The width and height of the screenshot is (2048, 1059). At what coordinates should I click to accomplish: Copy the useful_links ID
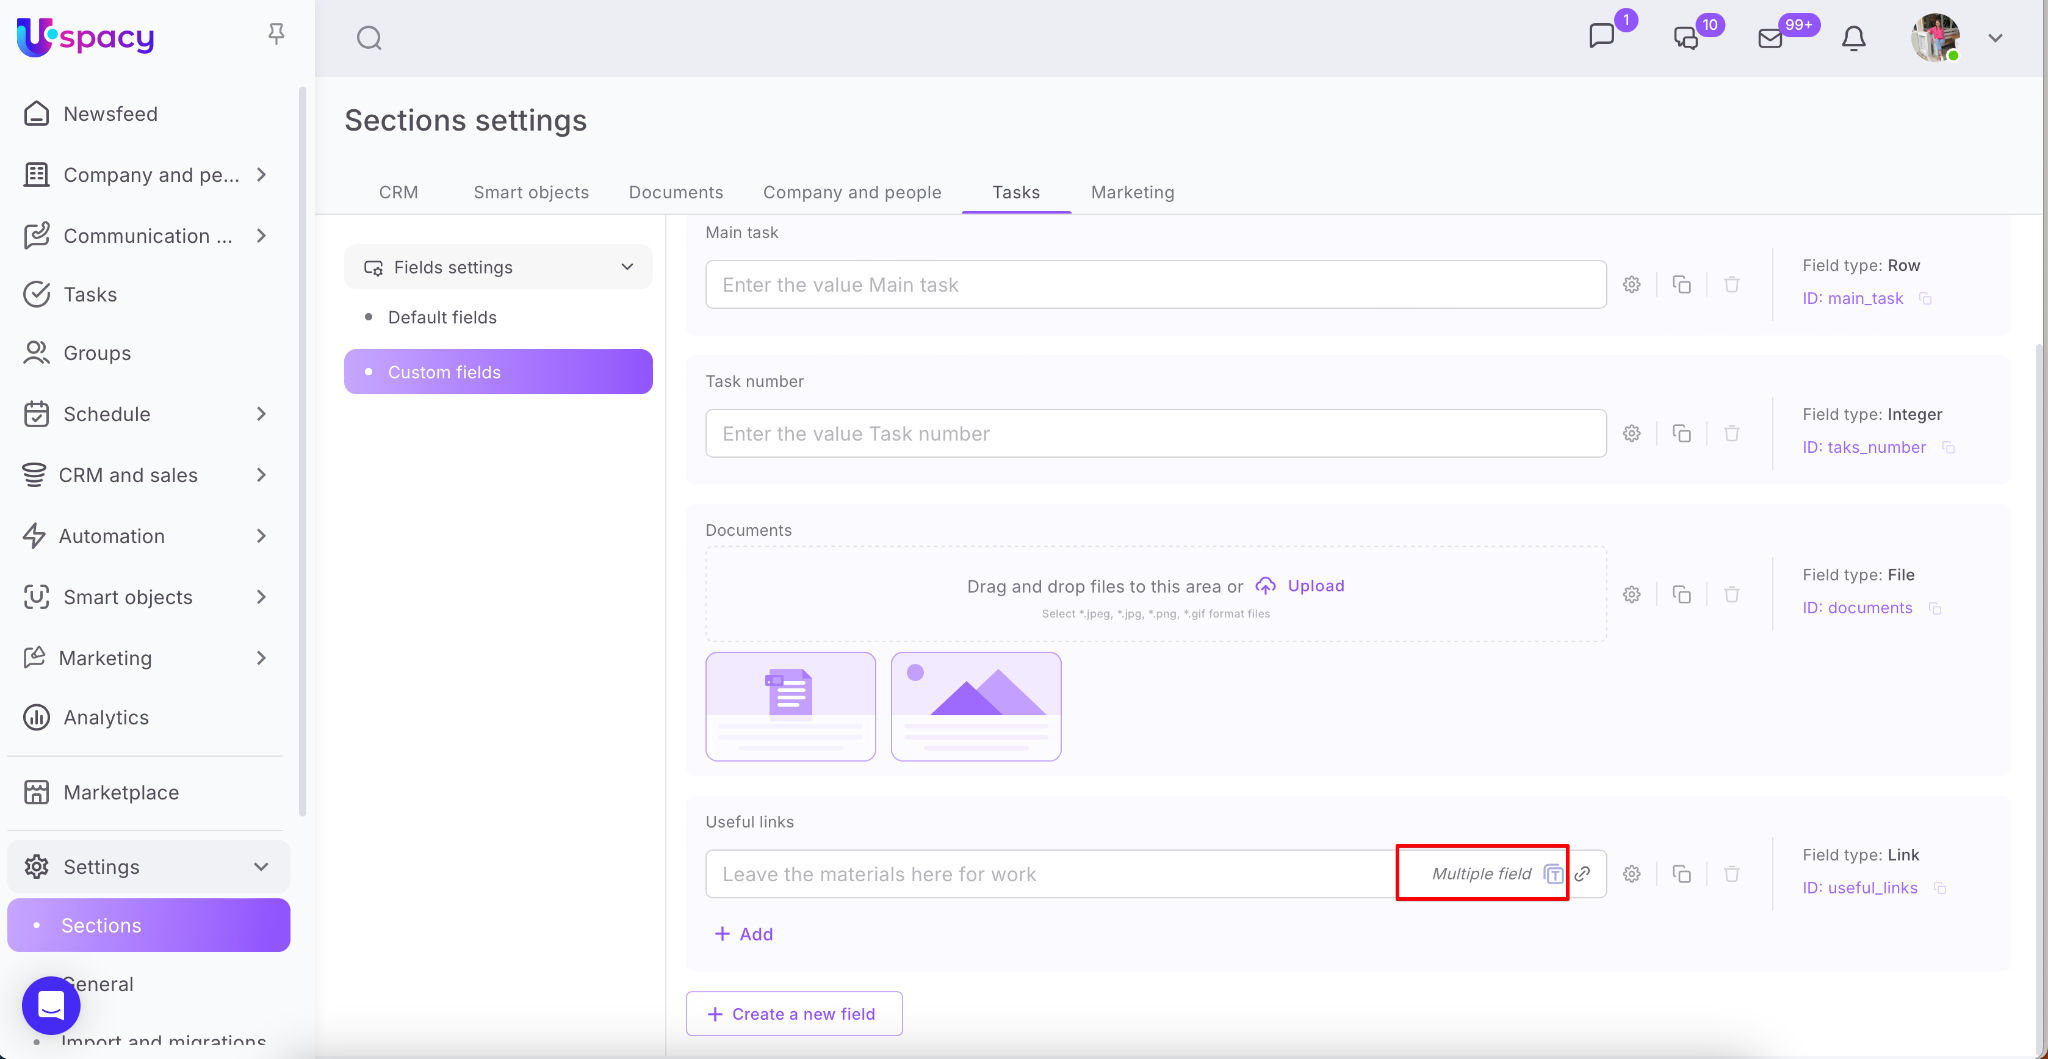tap(1940, 888)
